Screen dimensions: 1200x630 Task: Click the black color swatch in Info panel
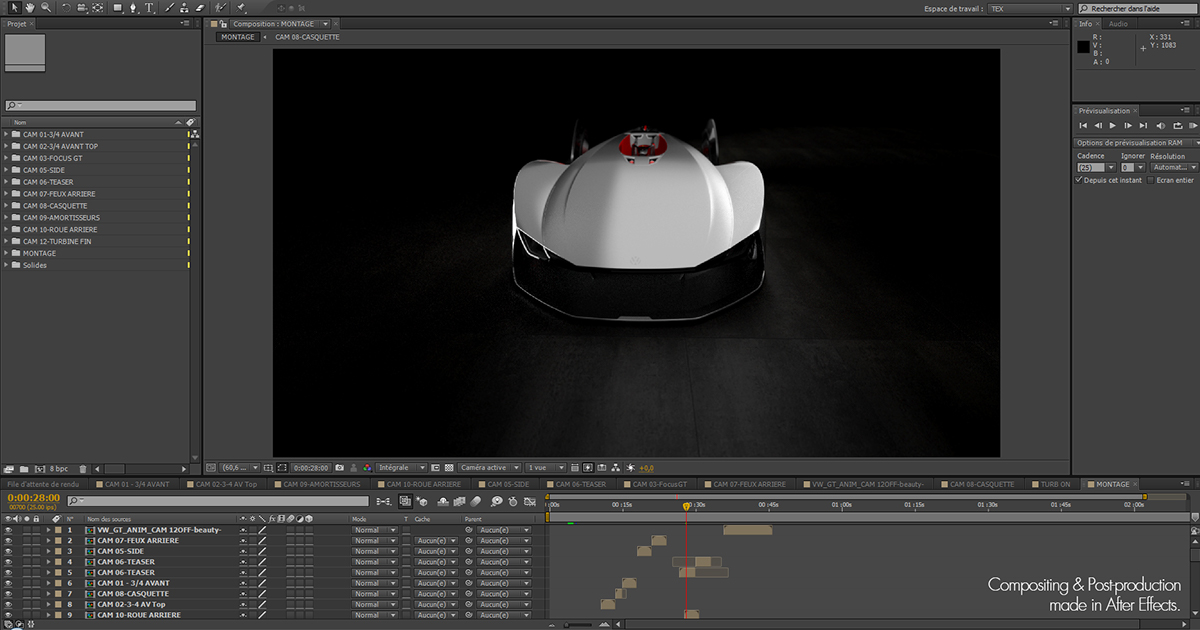1083,47
